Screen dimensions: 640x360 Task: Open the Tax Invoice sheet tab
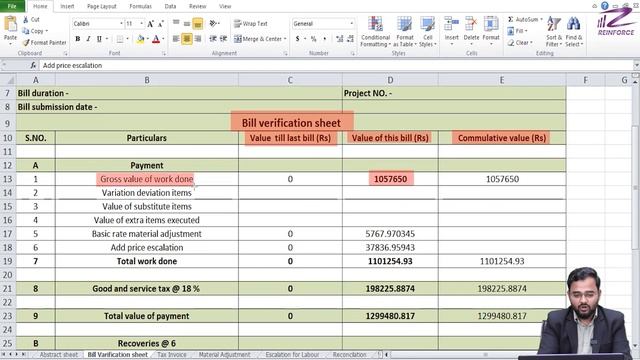[x=172, y=355]
